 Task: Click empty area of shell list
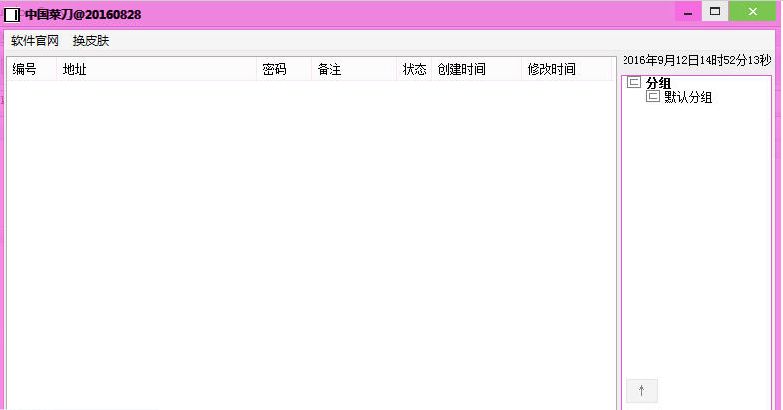(x=310, y=240)
